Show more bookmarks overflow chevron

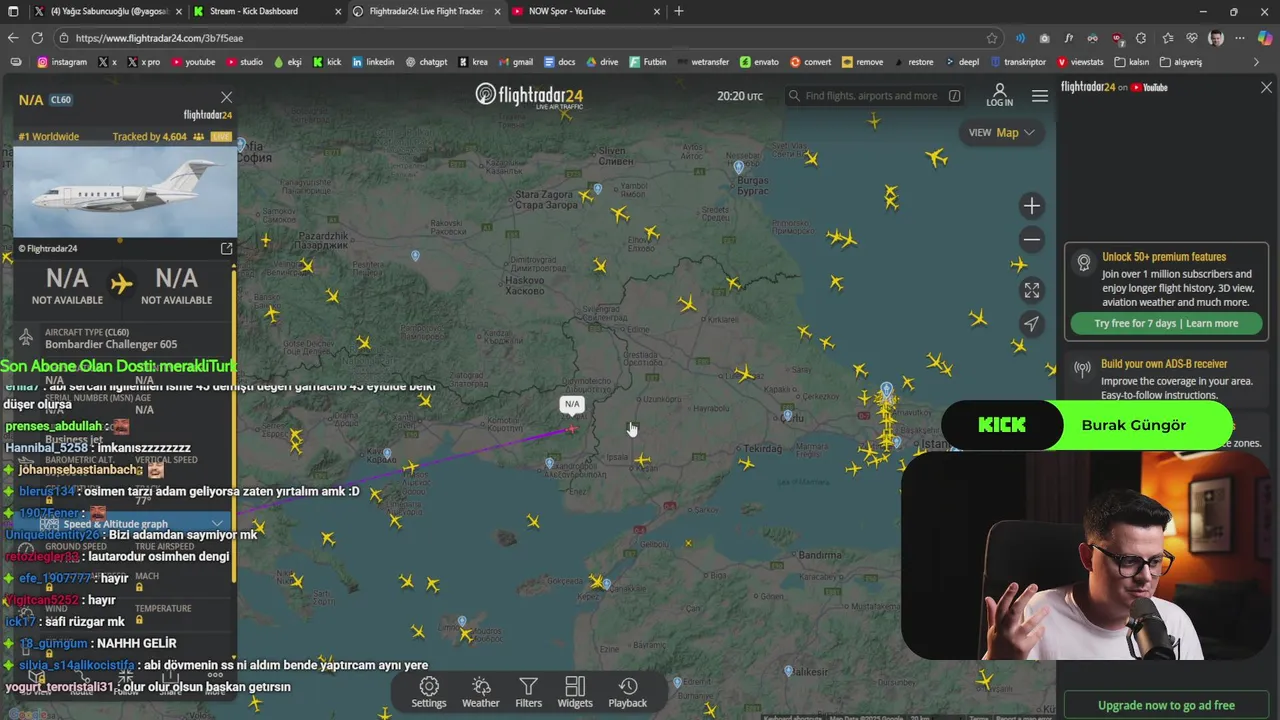click(1257, 62)
